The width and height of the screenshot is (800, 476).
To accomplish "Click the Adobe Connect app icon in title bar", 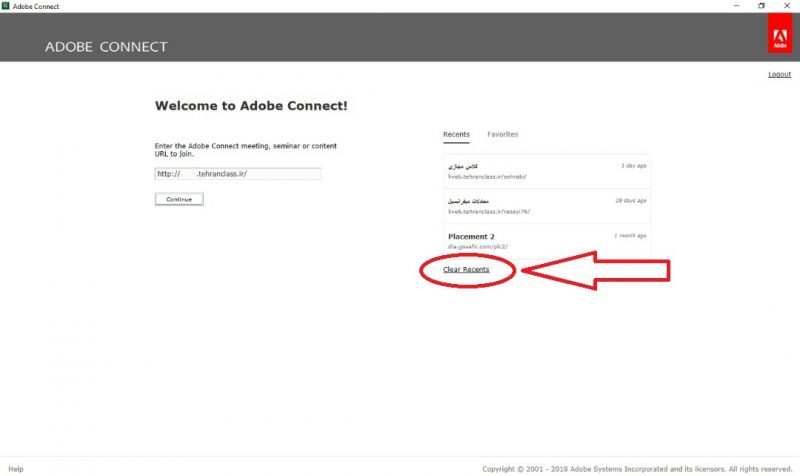I will [x=6, y=6].
